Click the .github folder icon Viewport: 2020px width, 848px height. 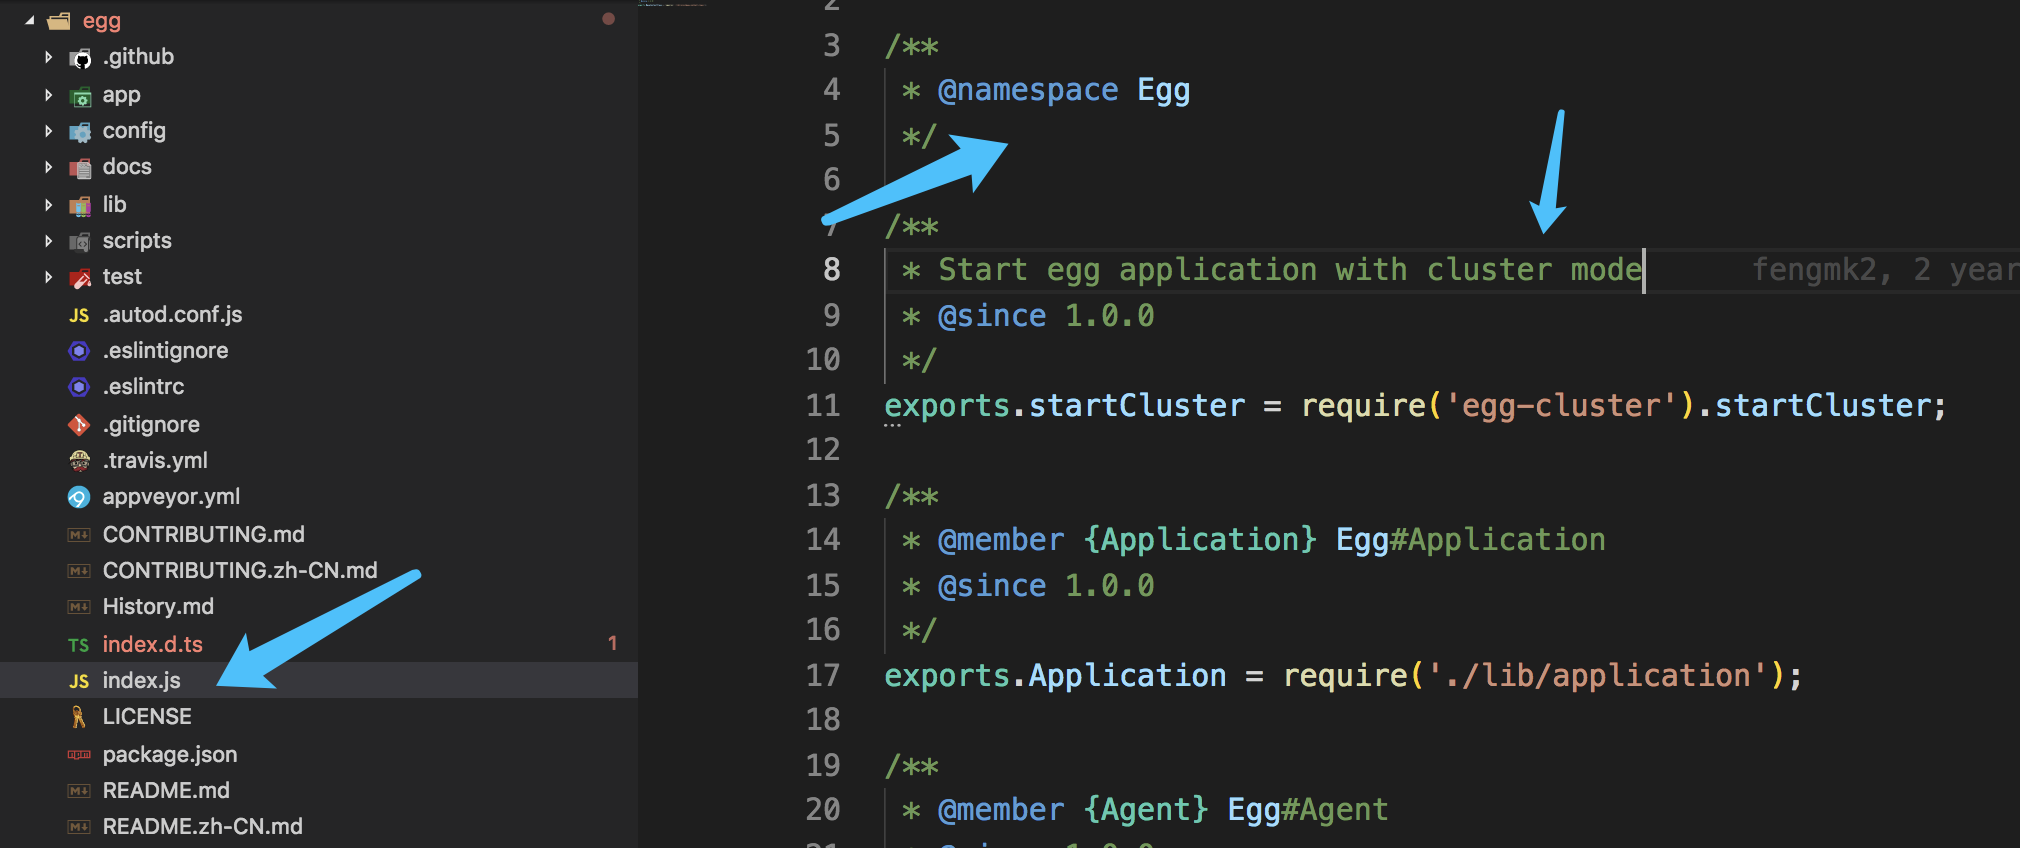79,59
